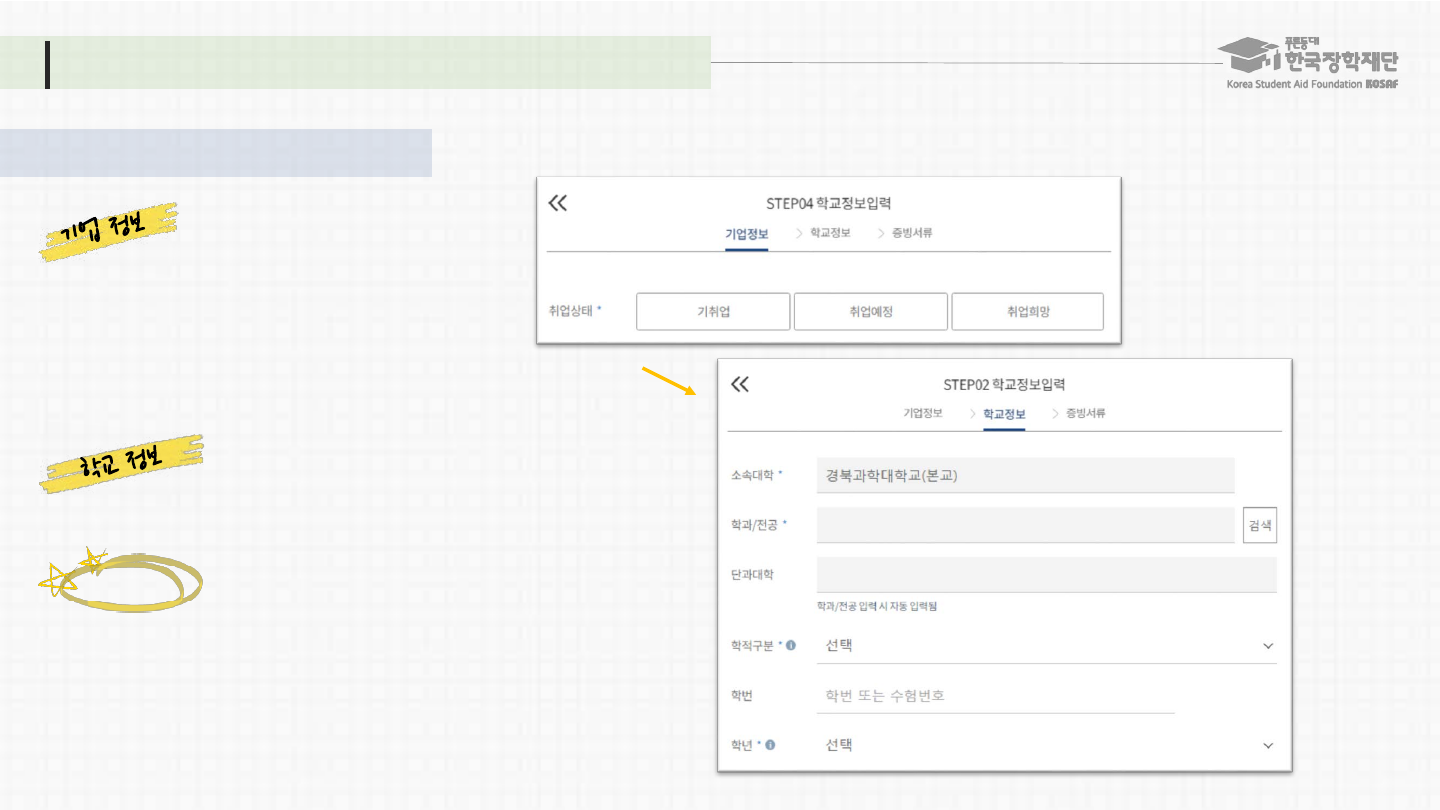
Task: Select the 취업예정 employment status option
Action: [870, 312]
